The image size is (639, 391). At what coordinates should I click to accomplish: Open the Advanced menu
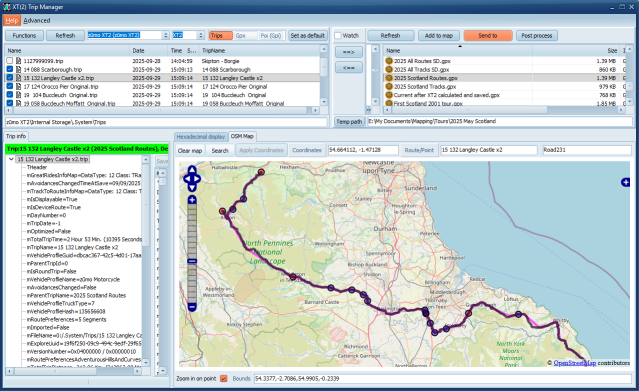[37, 20]
